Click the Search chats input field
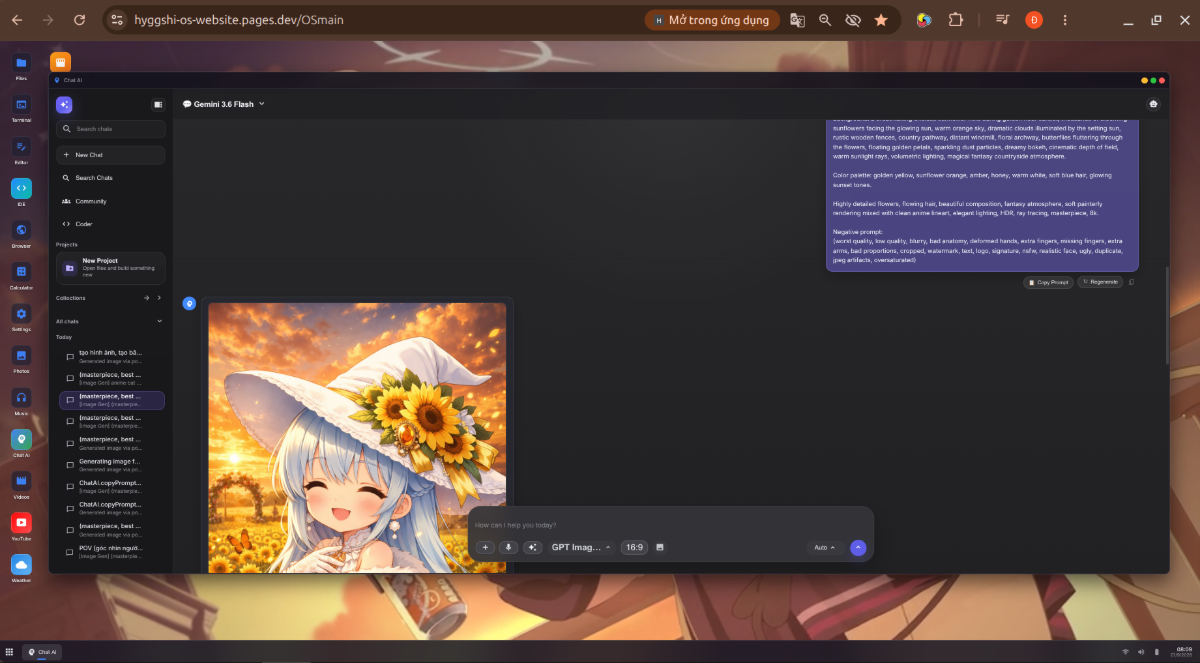Viewport: 1200px width, 663px height. pos(111,129)
